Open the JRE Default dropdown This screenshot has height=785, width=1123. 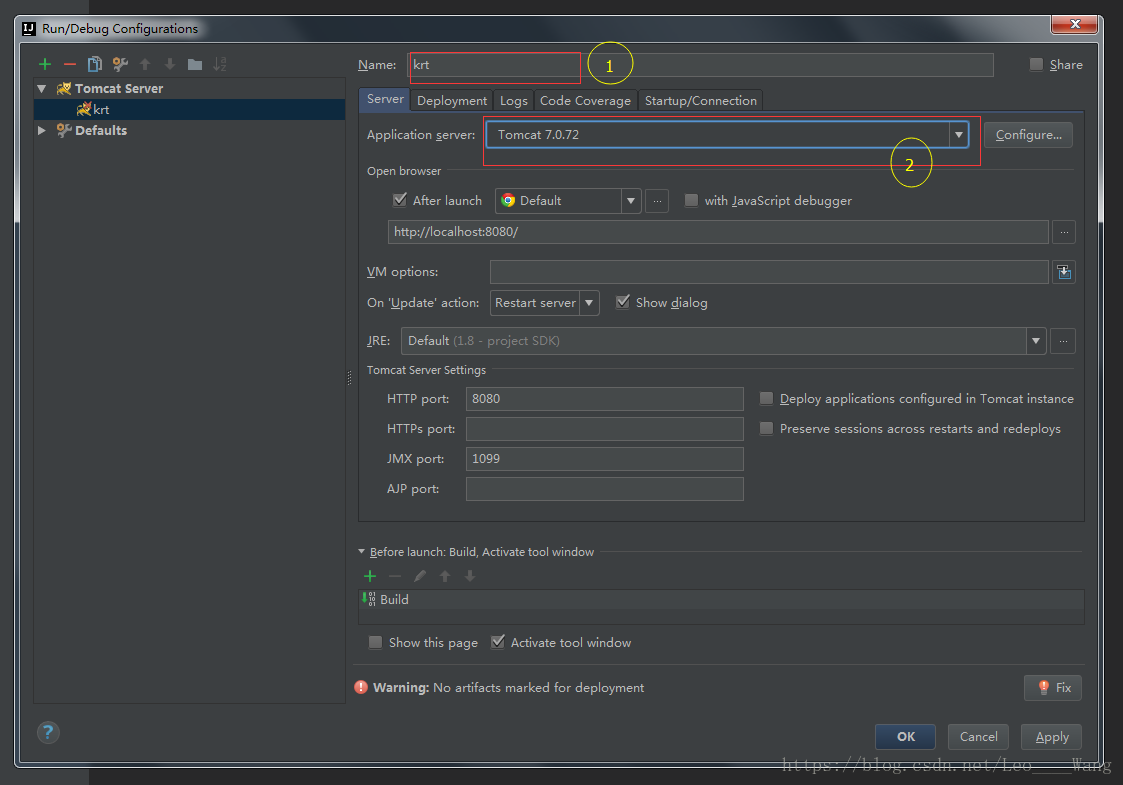[x=723, y=341]
